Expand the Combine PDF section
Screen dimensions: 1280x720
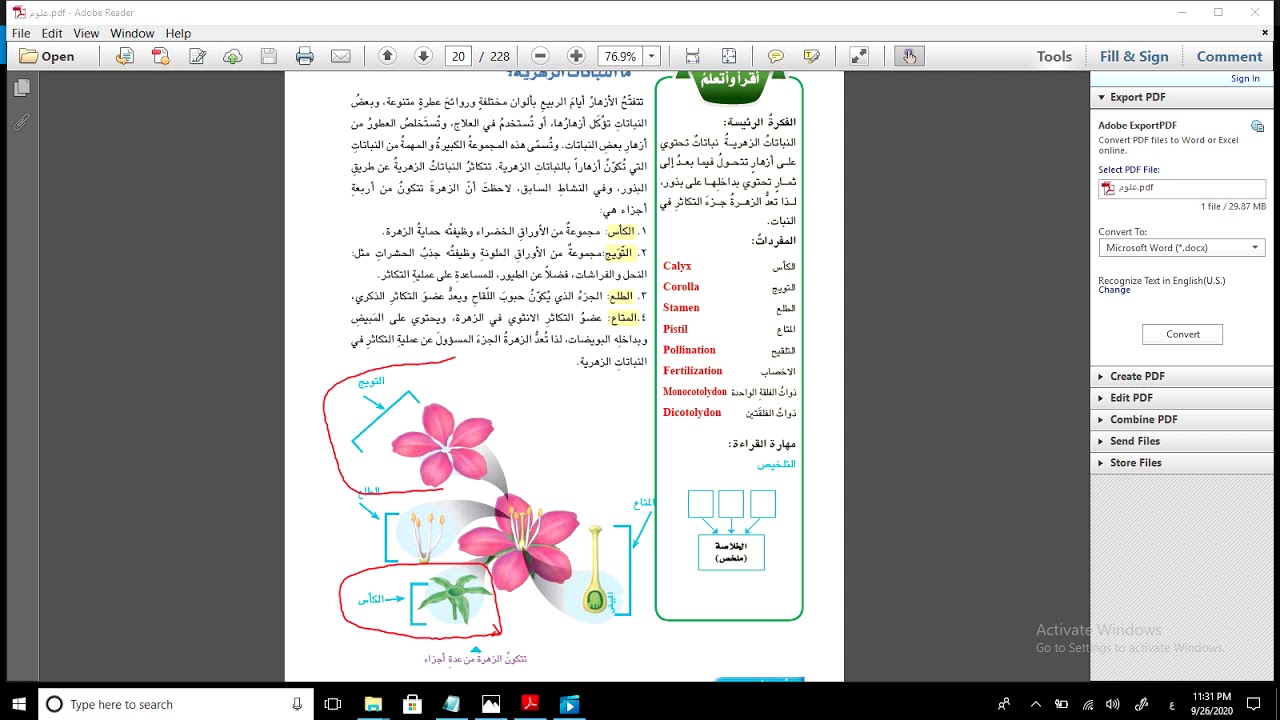(1184, 419)
